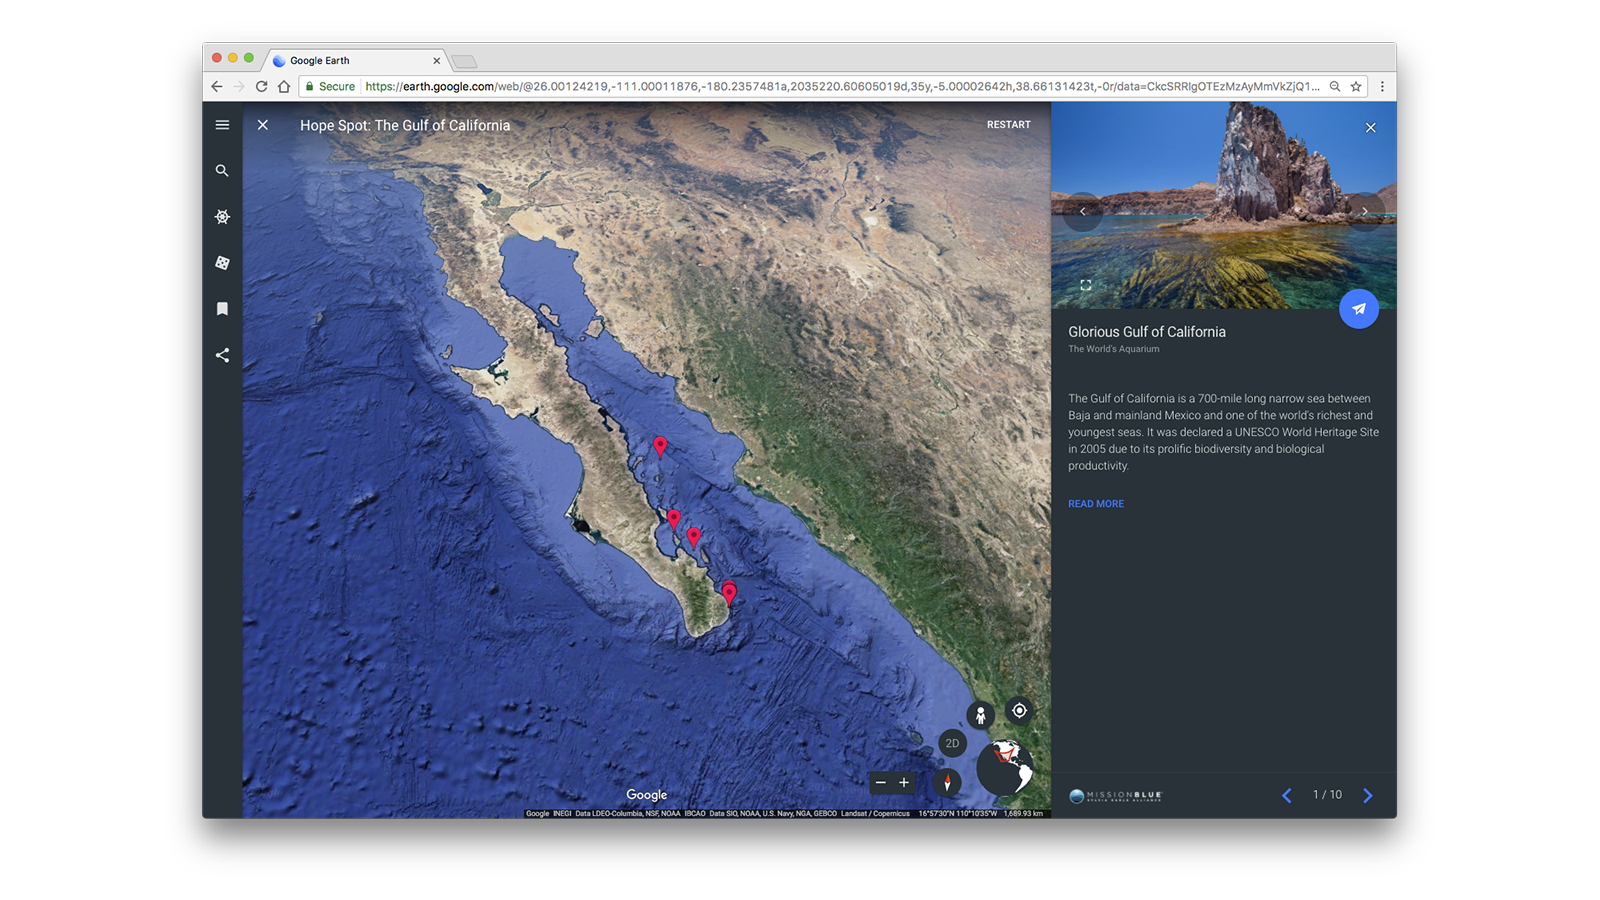Open the Google Earth hamburger menu
This screenshot has height=900, width=1600.
[222, 125]
